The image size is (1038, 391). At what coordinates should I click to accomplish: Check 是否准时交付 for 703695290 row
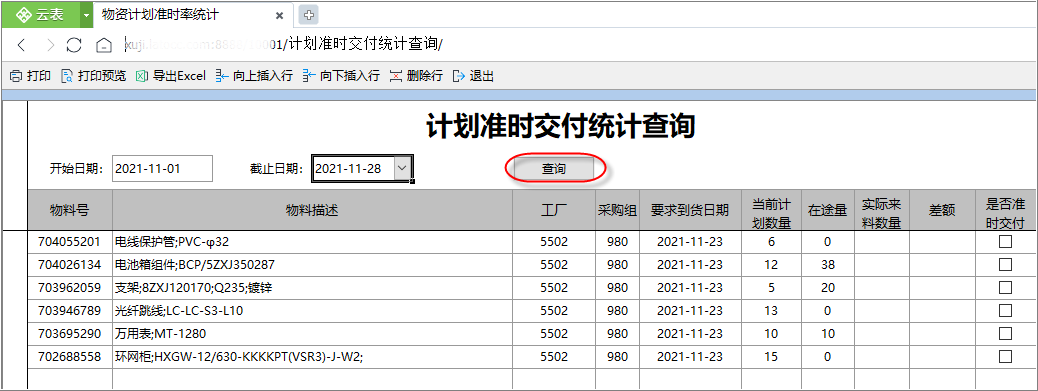coord(1005,333)
